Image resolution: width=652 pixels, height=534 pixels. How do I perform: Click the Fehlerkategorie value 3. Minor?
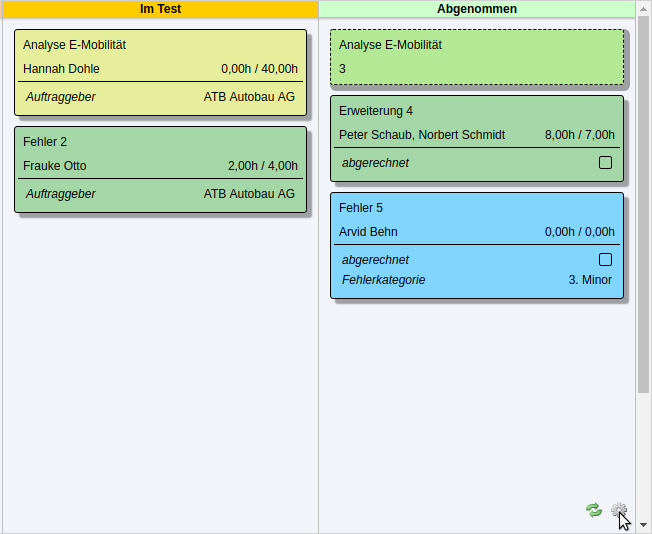click(x=590, y=280)
